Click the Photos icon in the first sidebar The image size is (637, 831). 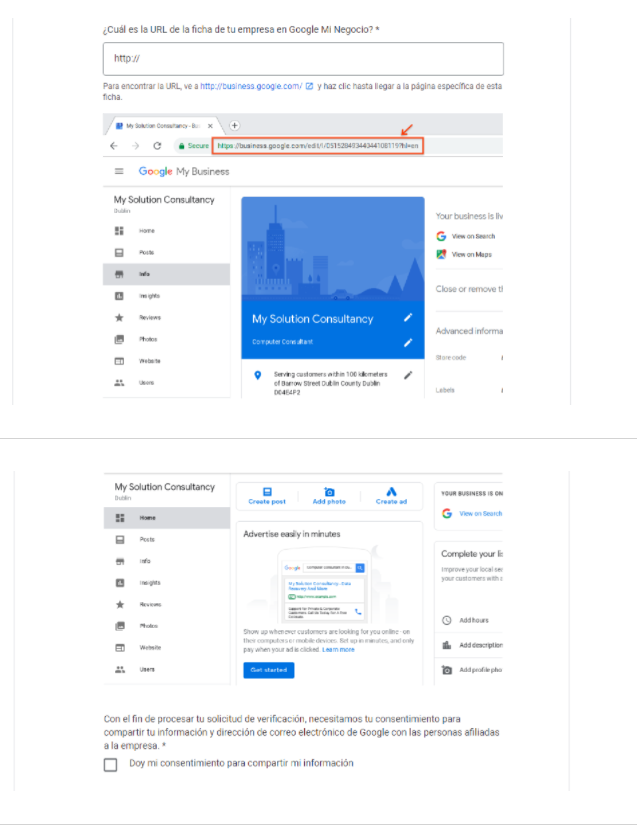click(119, 339)
